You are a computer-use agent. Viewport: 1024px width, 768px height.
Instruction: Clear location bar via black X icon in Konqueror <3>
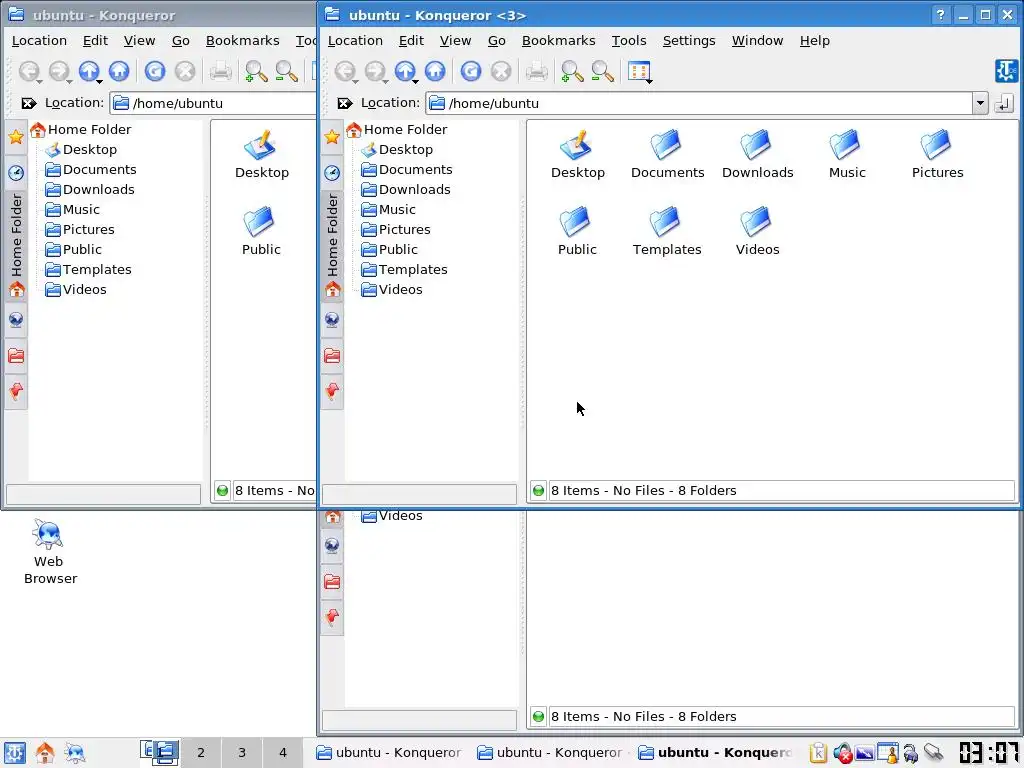(344, 103)
